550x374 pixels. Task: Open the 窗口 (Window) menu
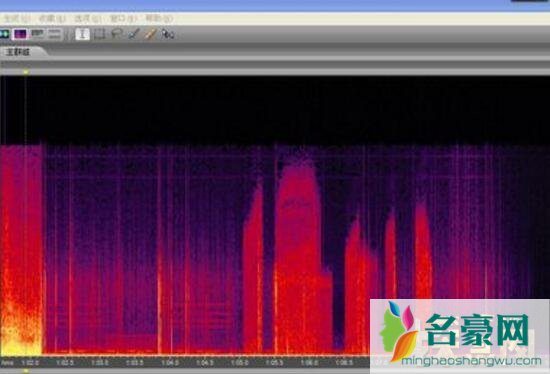[x=123, y=19]
